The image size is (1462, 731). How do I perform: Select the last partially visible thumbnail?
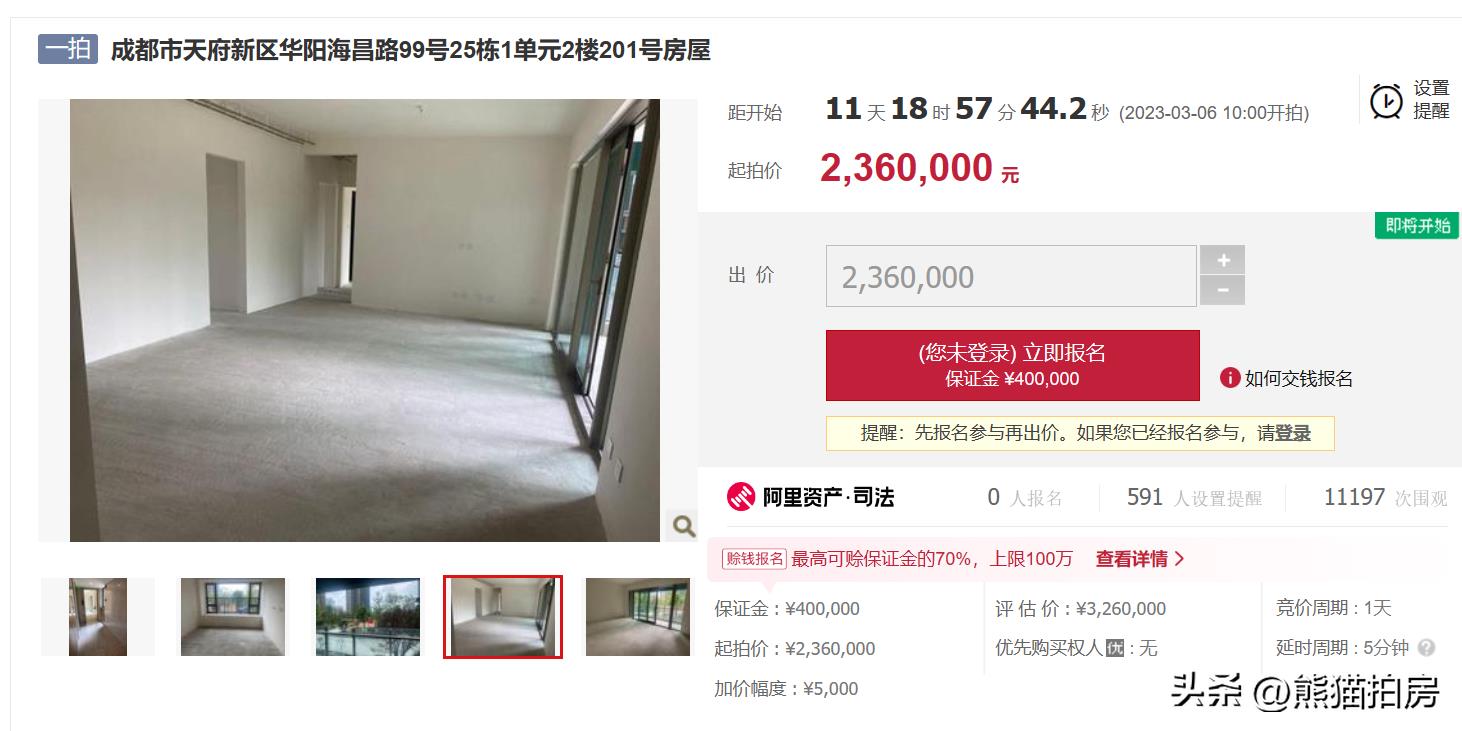click(638, 617)
